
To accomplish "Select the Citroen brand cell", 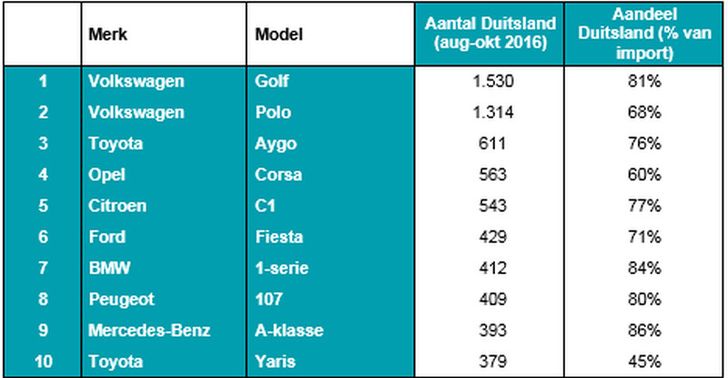I will 164,206.
